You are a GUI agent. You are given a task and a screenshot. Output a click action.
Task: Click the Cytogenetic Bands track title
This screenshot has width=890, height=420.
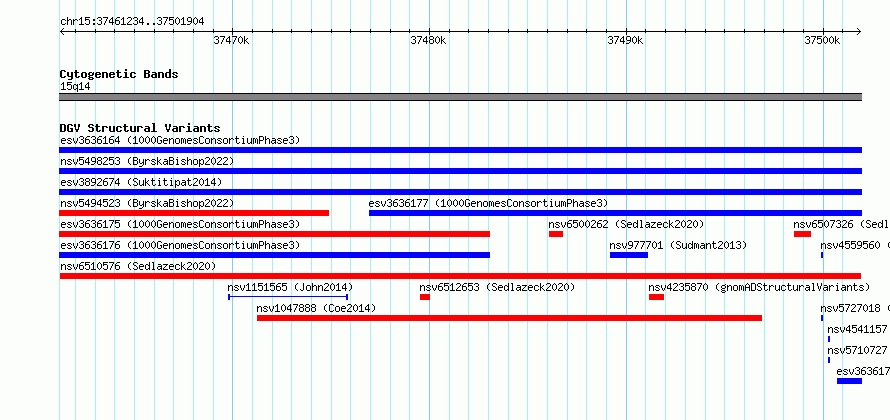[x=119, y=74]
